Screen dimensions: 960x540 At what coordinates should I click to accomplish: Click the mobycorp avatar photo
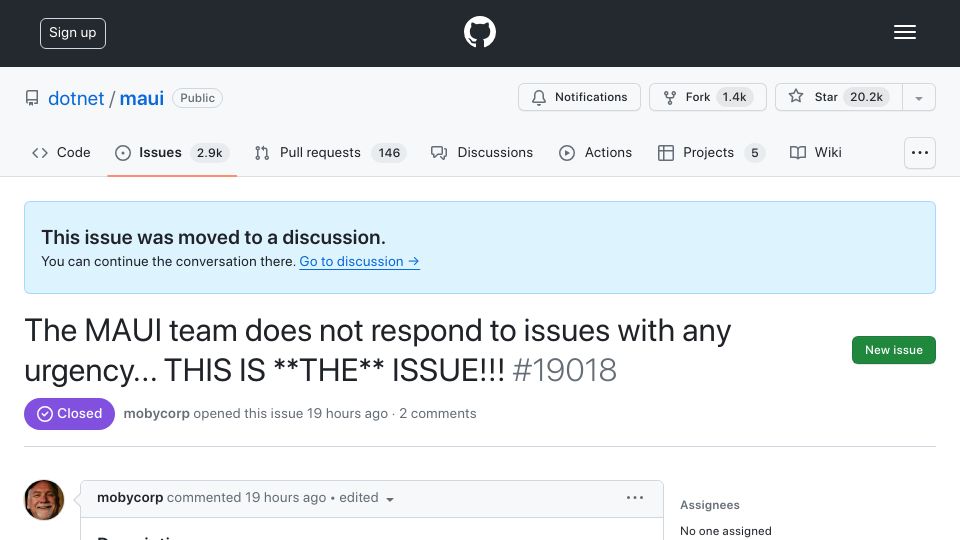click(x=44, y=500)
